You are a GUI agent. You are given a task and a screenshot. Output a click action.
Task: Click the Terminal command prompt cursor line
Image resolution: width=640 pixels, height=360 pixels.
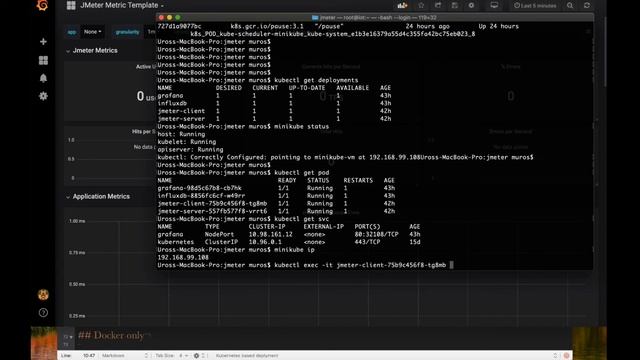305,265
